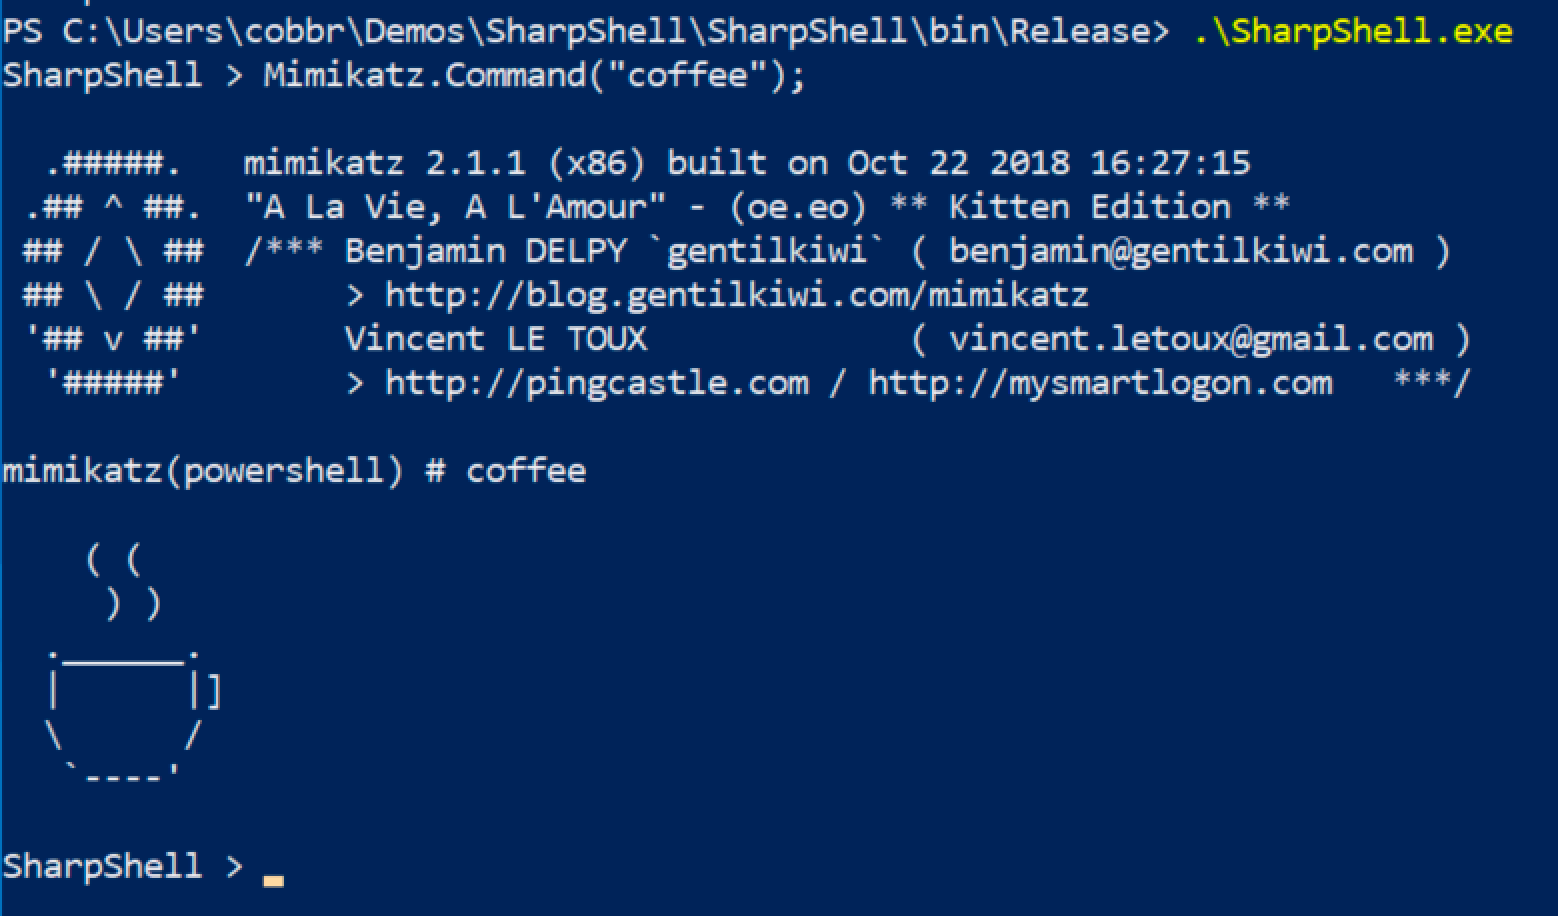Click the "A La Vie, A L'Amour" quote
This screenshot has height=916, width=1558.
tap(455, 207)
